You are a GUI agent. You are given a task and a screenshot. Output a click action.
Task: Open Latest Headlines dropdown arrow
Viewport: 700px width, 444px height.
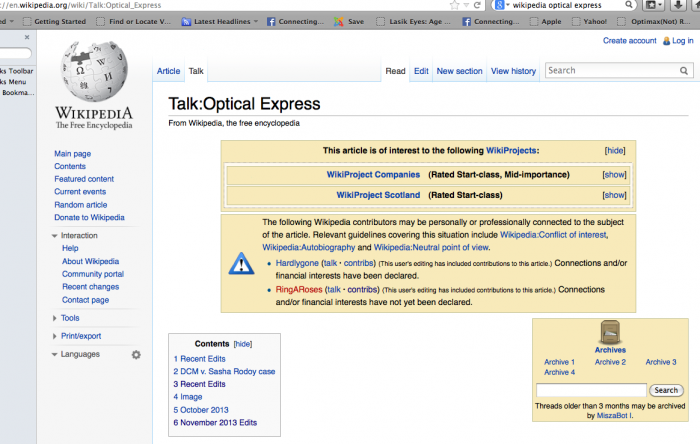coord(256,21)
